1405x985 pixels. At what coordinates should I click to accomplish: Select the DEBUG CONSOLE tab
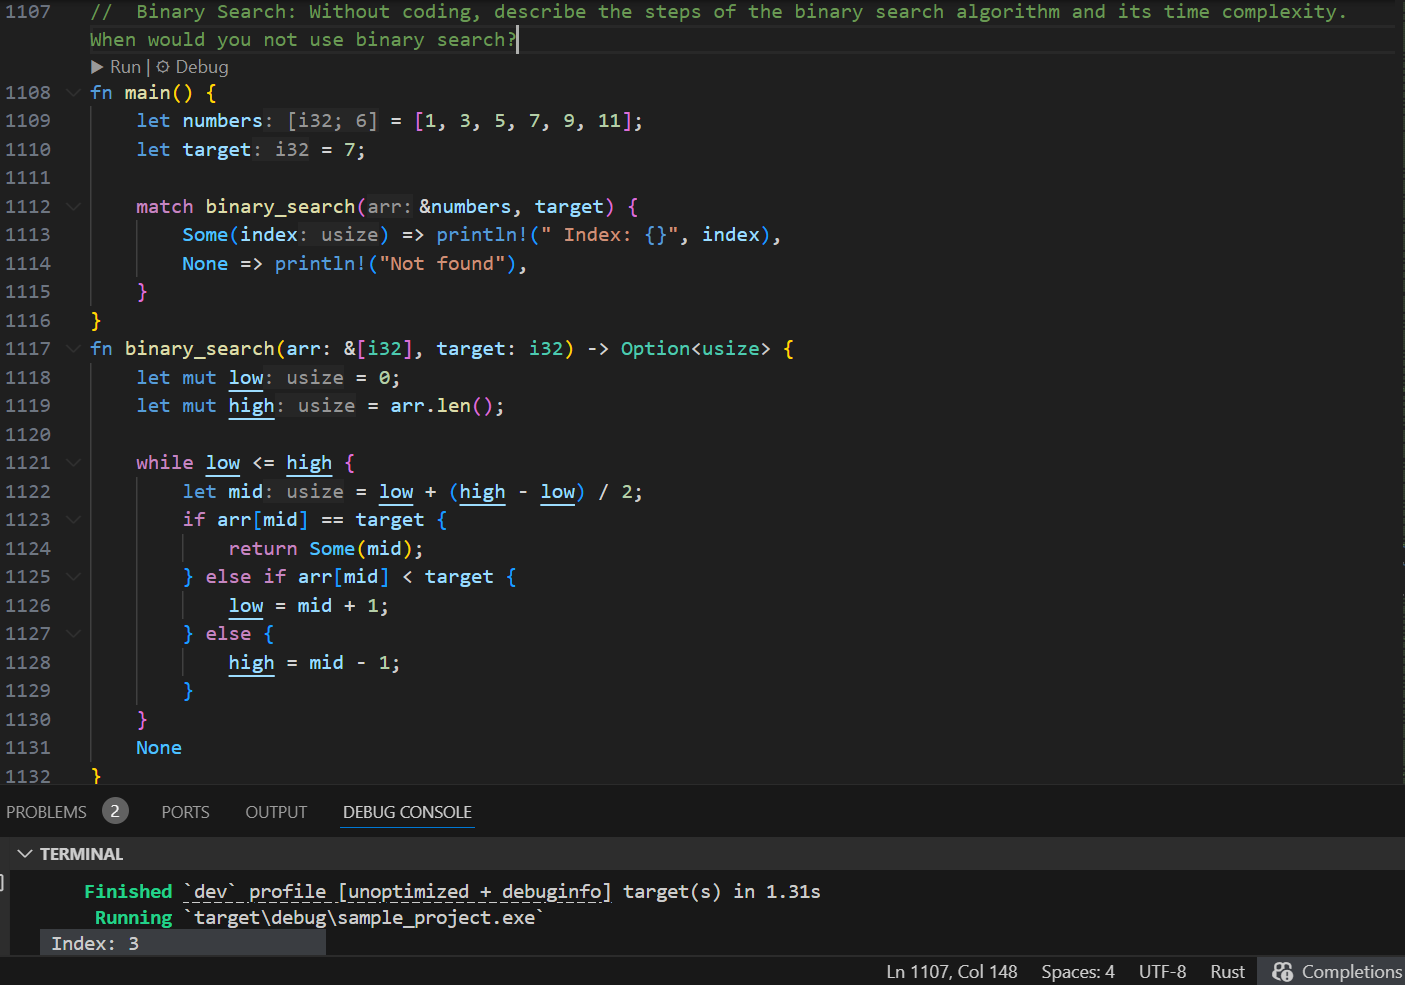point(407,812)
